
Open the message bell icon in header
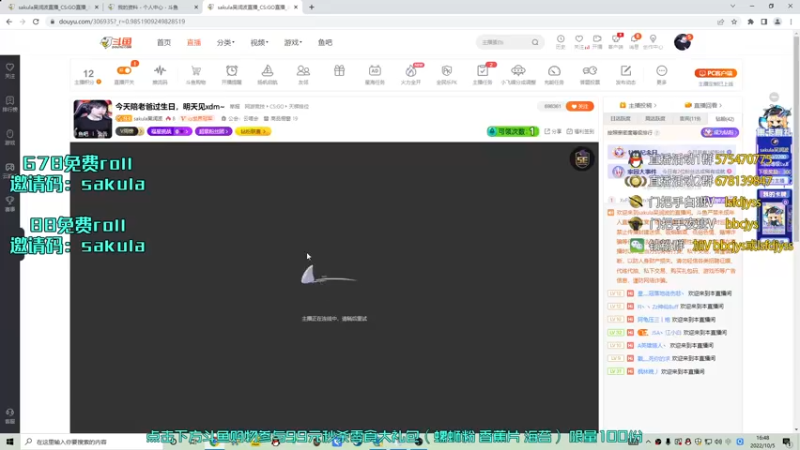click(634, 39)
